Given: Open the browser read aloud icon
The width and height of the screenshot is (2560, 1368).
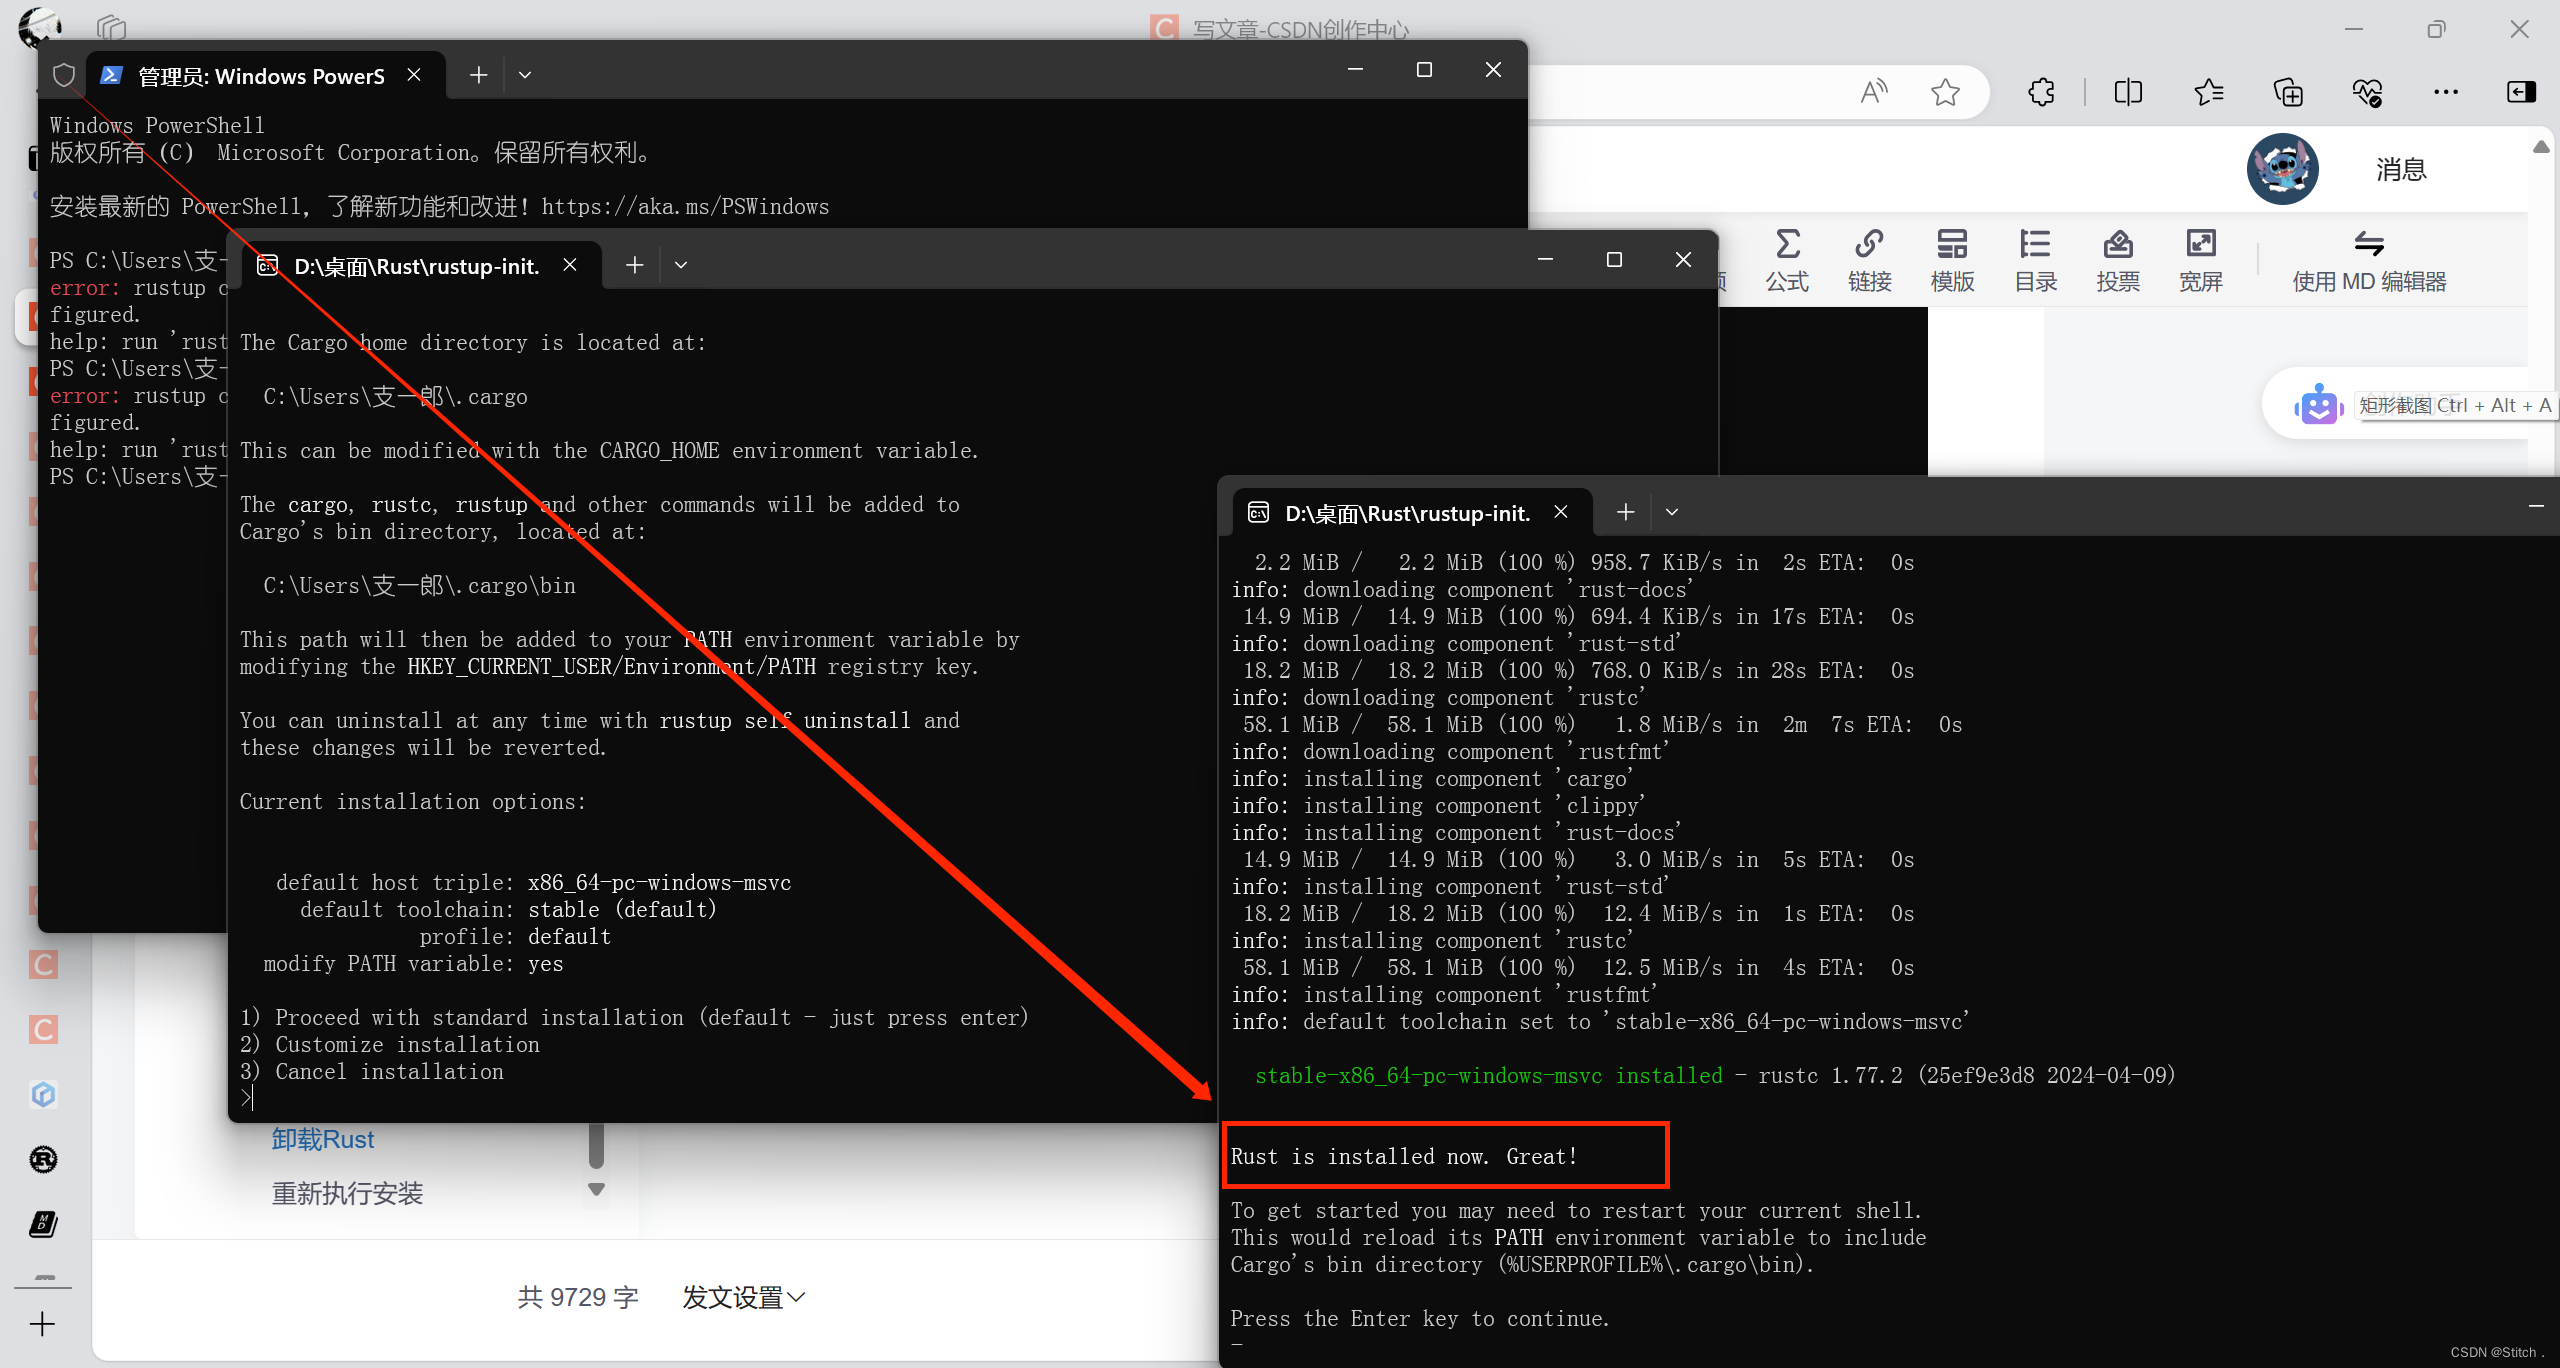Looking at the screenshot, I should pyautogui.click(x=1874, y=93).
